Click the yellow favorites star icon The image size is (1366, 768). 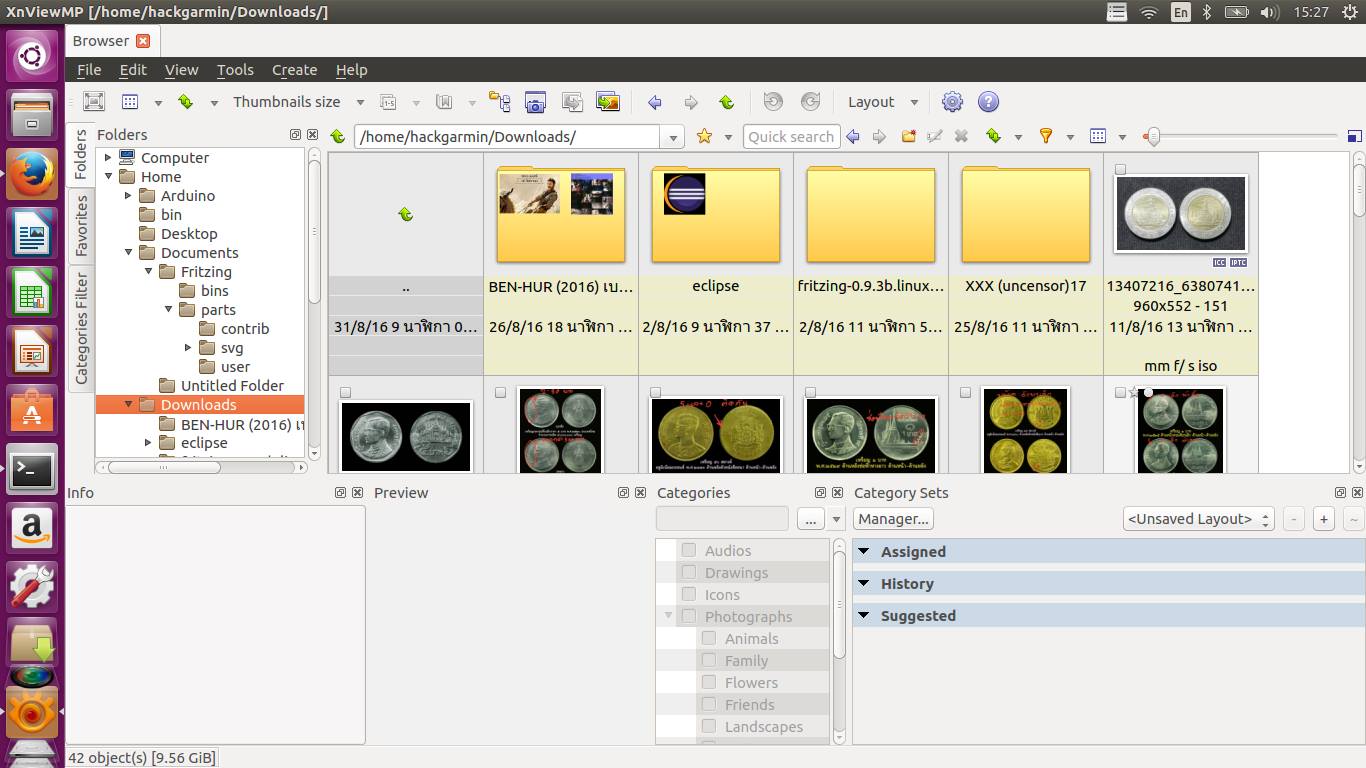704,137
